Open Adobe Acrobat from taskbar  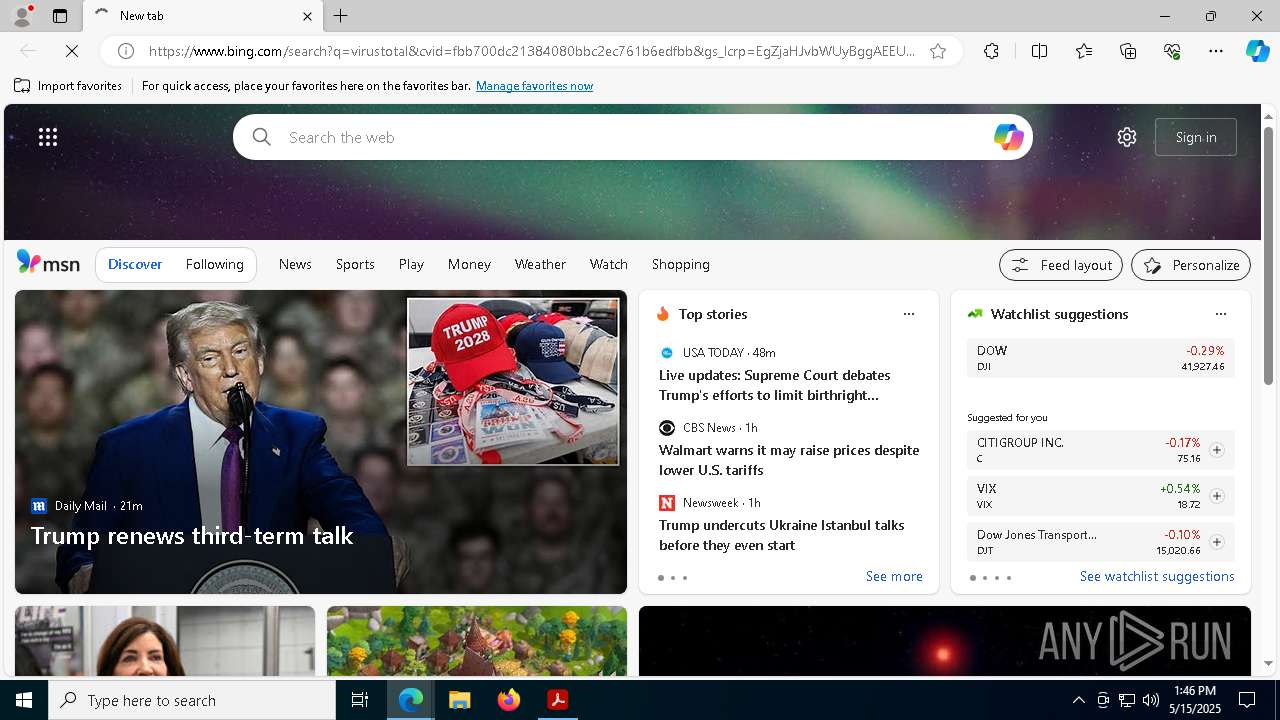558,700
